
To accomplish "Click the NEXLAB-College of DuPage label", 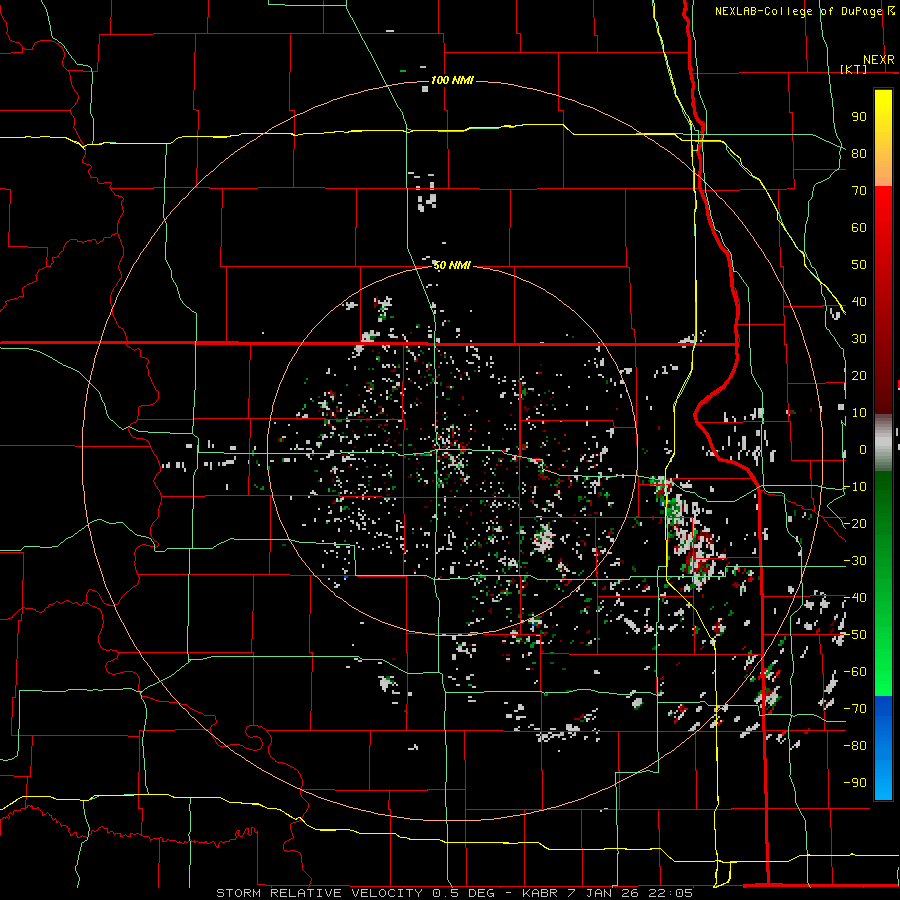I will point(798,11).
